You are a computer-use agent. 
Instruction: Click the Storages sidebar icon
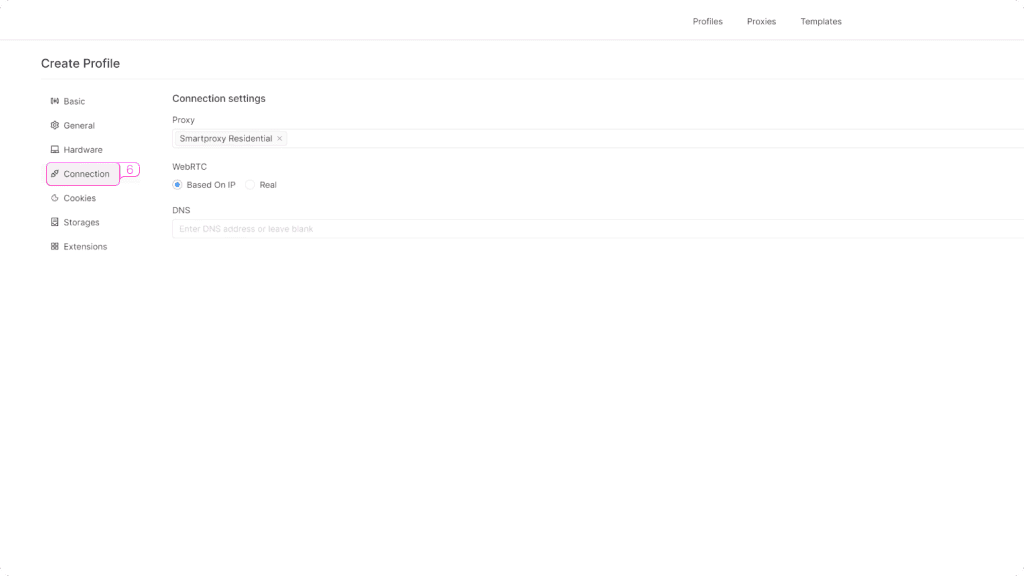click(55, 222)
